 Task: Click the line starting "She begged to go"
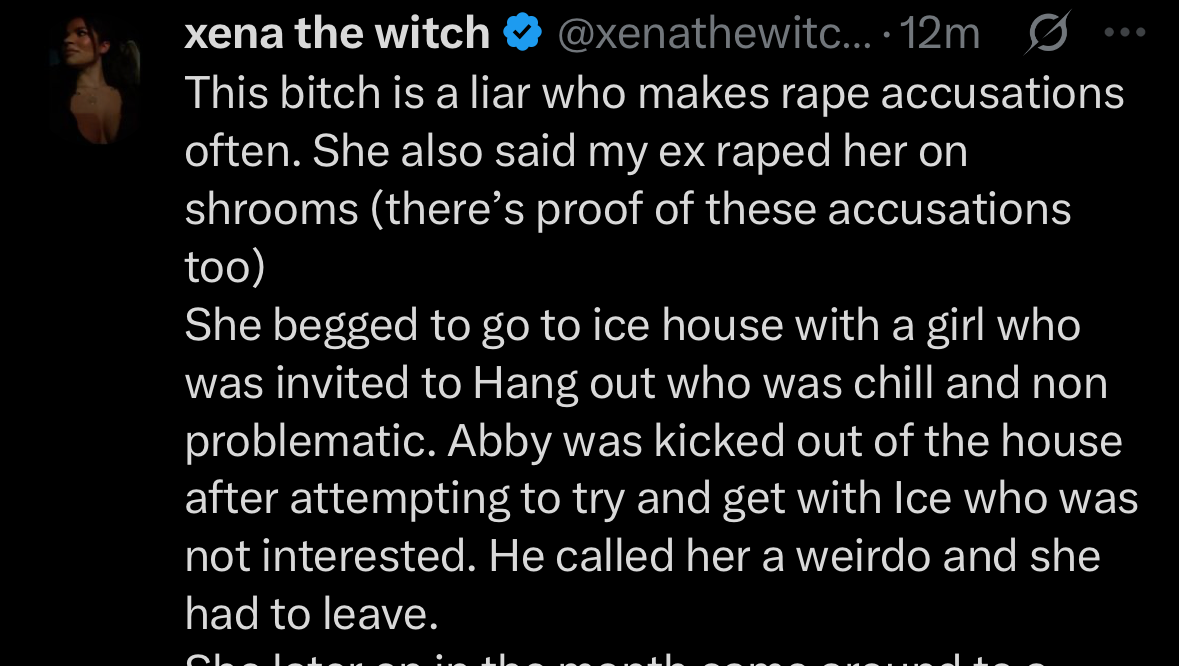point(632,326)
